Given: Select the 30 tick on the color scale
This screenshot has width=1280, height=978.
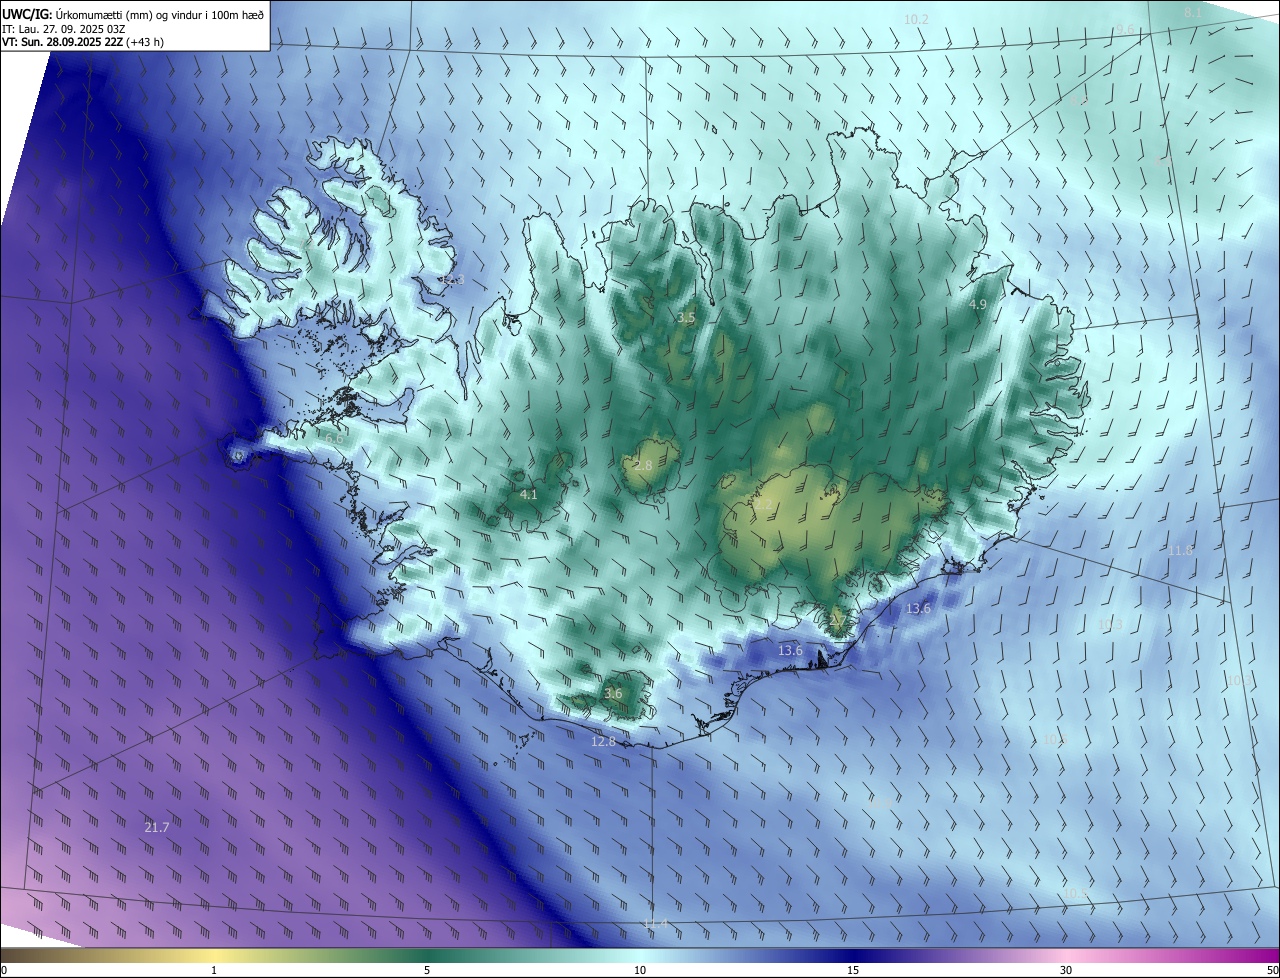Looking at the screenshot, I should tap(1066, 970).
